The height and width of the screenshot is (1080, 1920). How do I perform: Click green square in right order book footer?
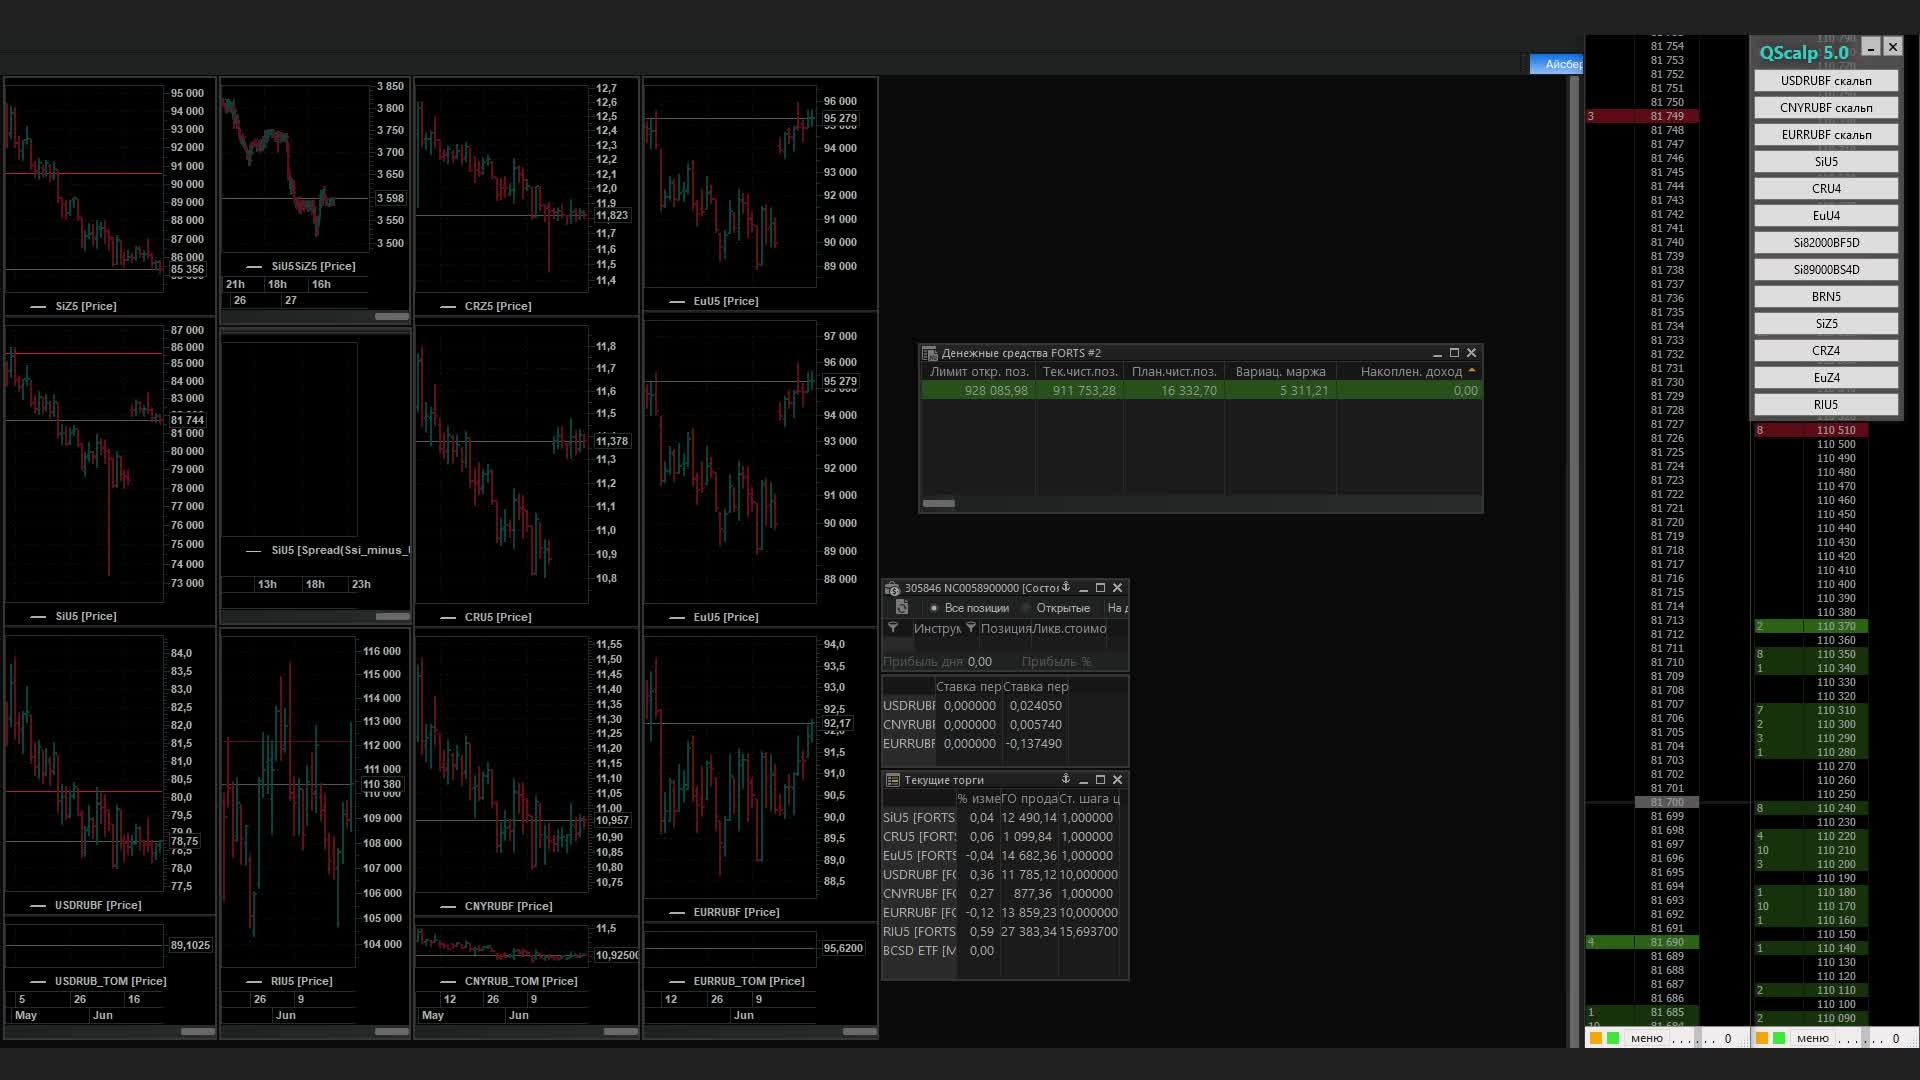click(x=1779, y=1038)
